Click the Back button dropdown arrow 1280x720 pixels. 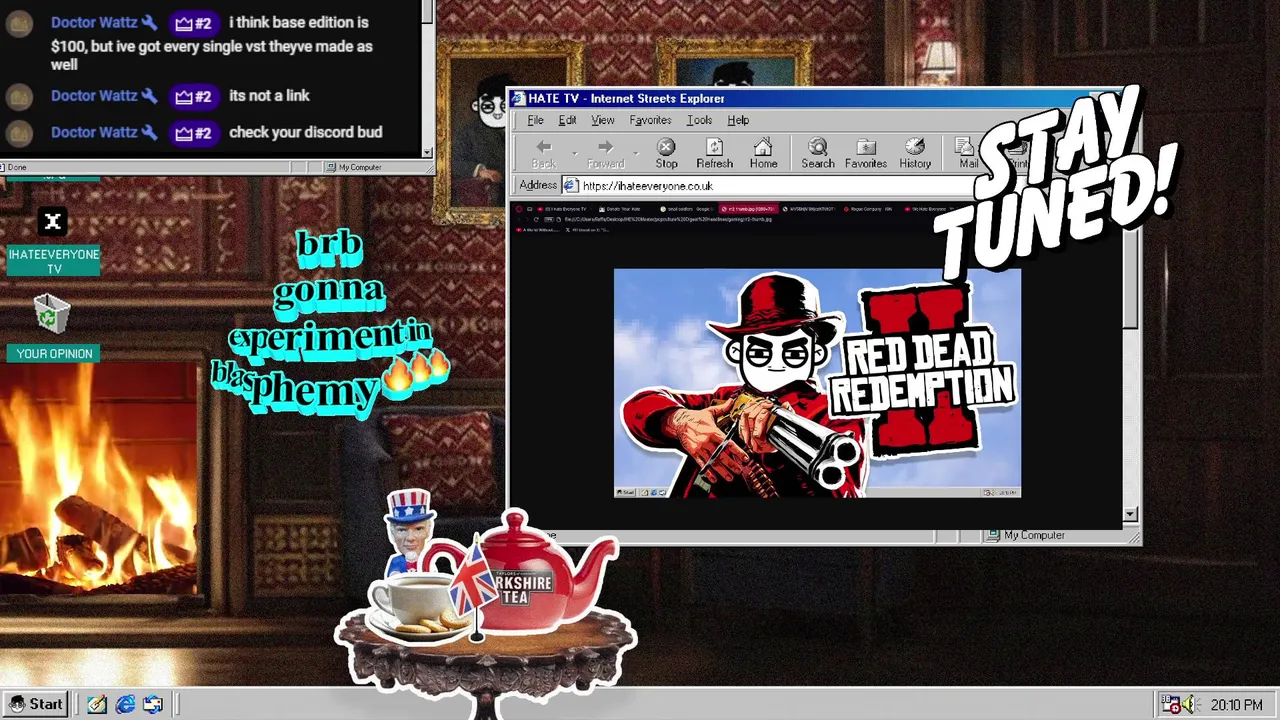pyautogui.click(x=574, y=153)
